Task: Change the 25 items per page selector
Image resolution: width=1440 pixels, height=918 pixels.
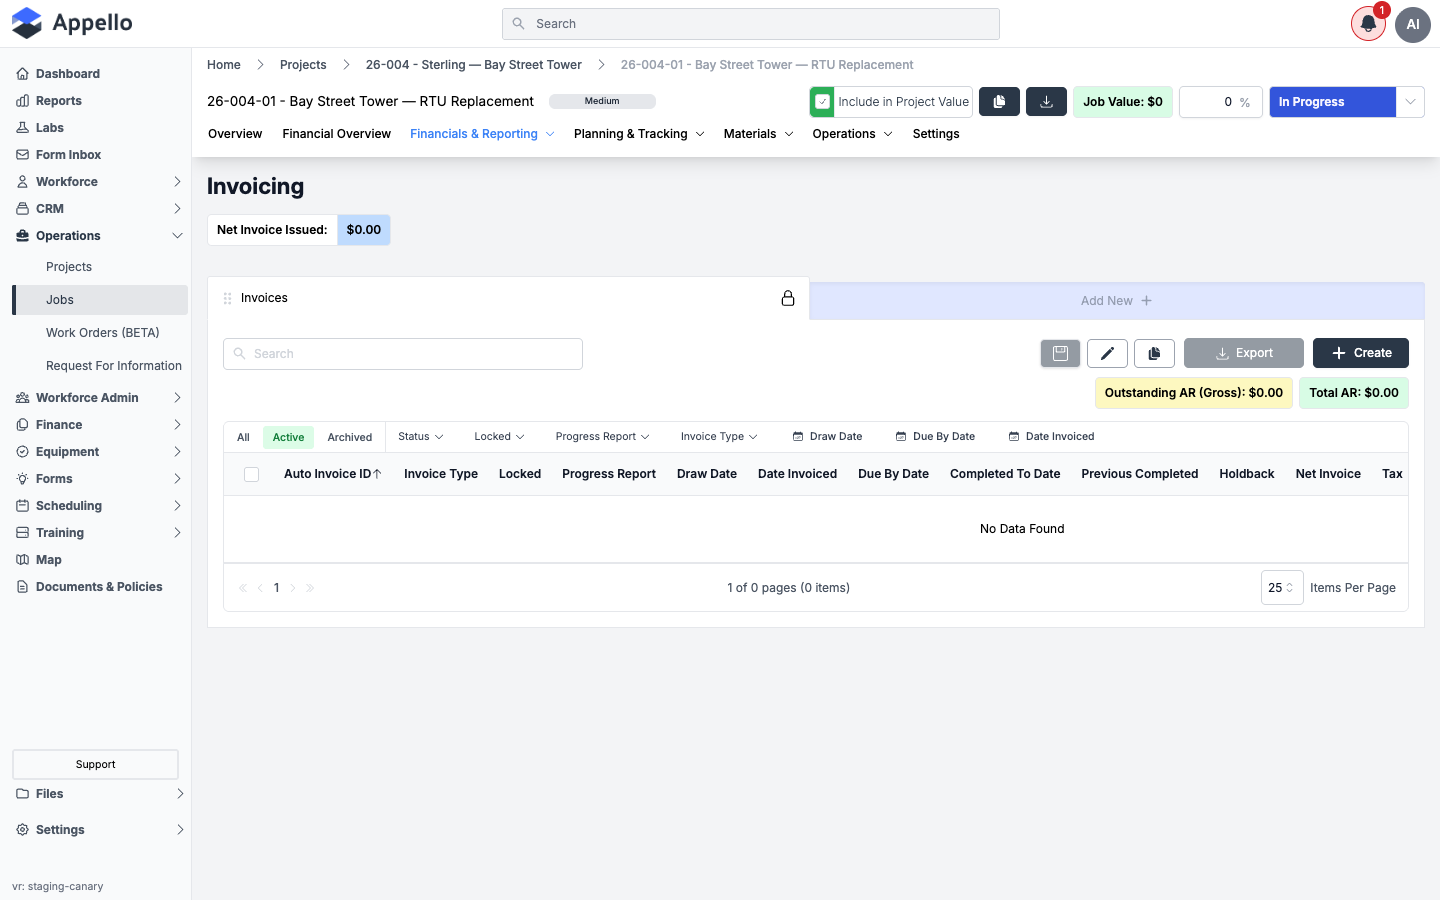Action: 1282,588
